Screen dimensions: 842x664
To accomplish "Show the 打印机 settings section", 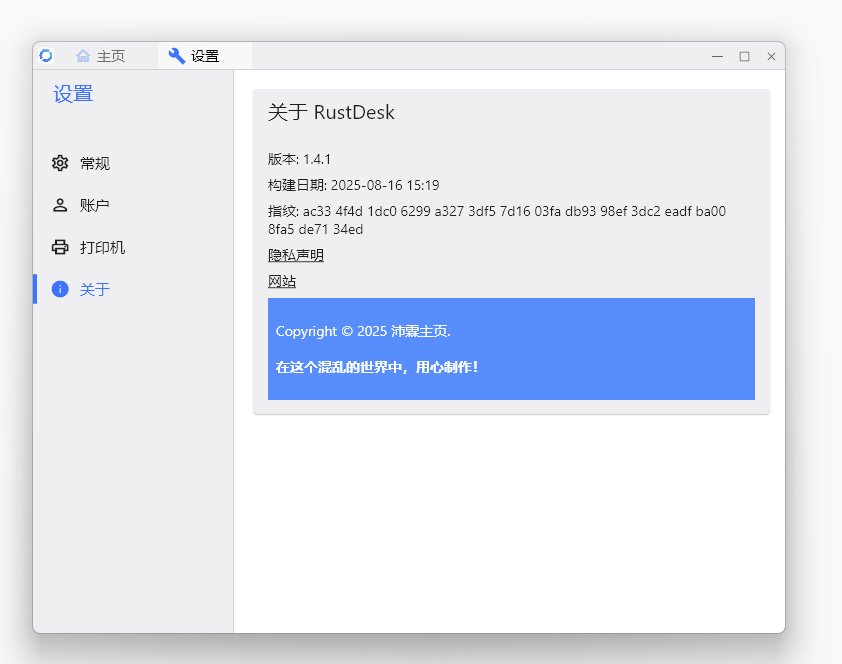I will point(103,247).
